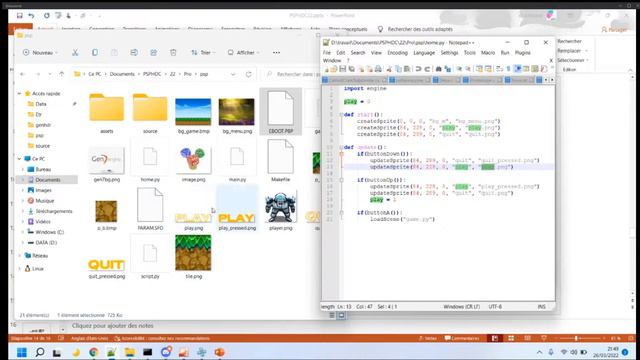Viewport: 640px width, 360px height.
Task: Click Rechercher in PowerPoint editing group
Action: (569, 41)
